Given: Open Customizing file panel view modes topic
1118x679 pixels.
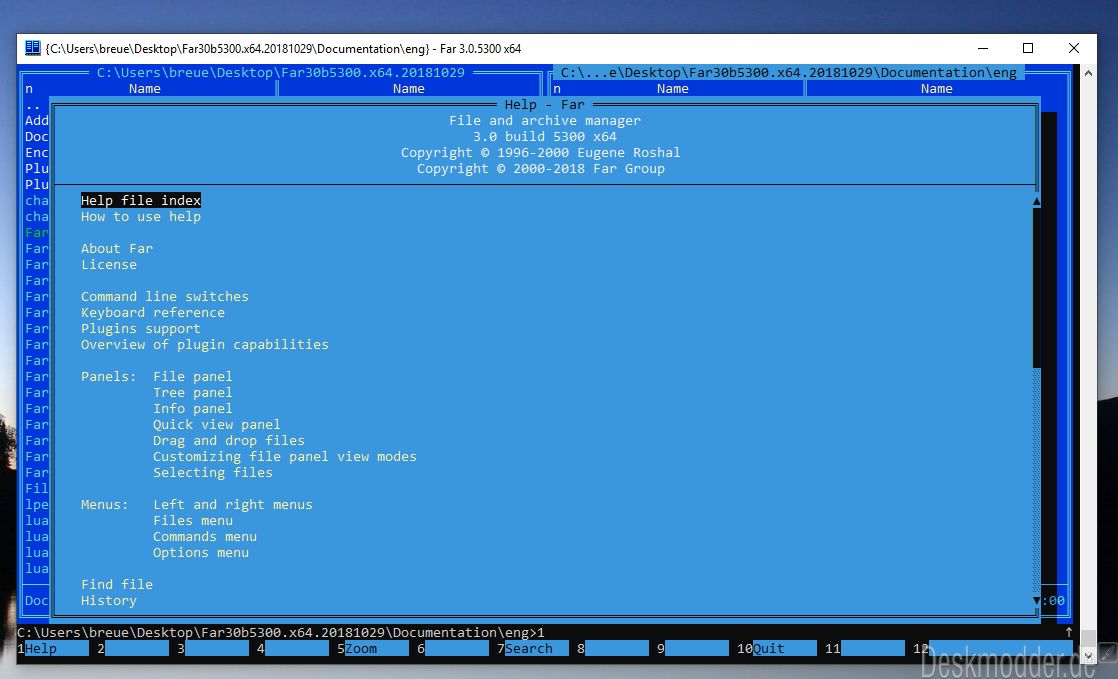Looking at the screenshot, I should (x=284, y=456).
